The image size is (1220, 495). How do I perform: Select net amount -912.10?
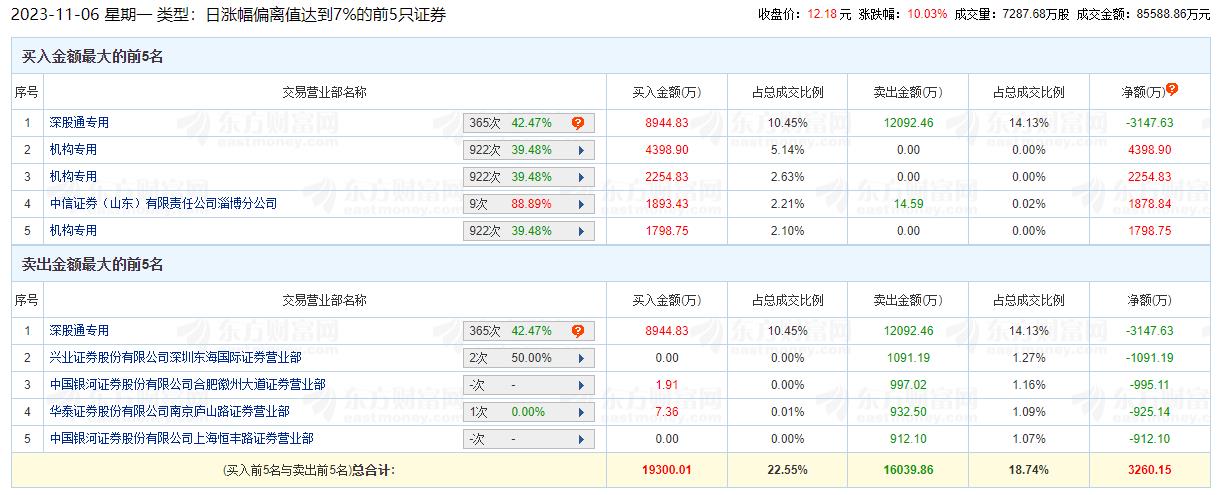pyautogui.click(x=1149, y=439)
